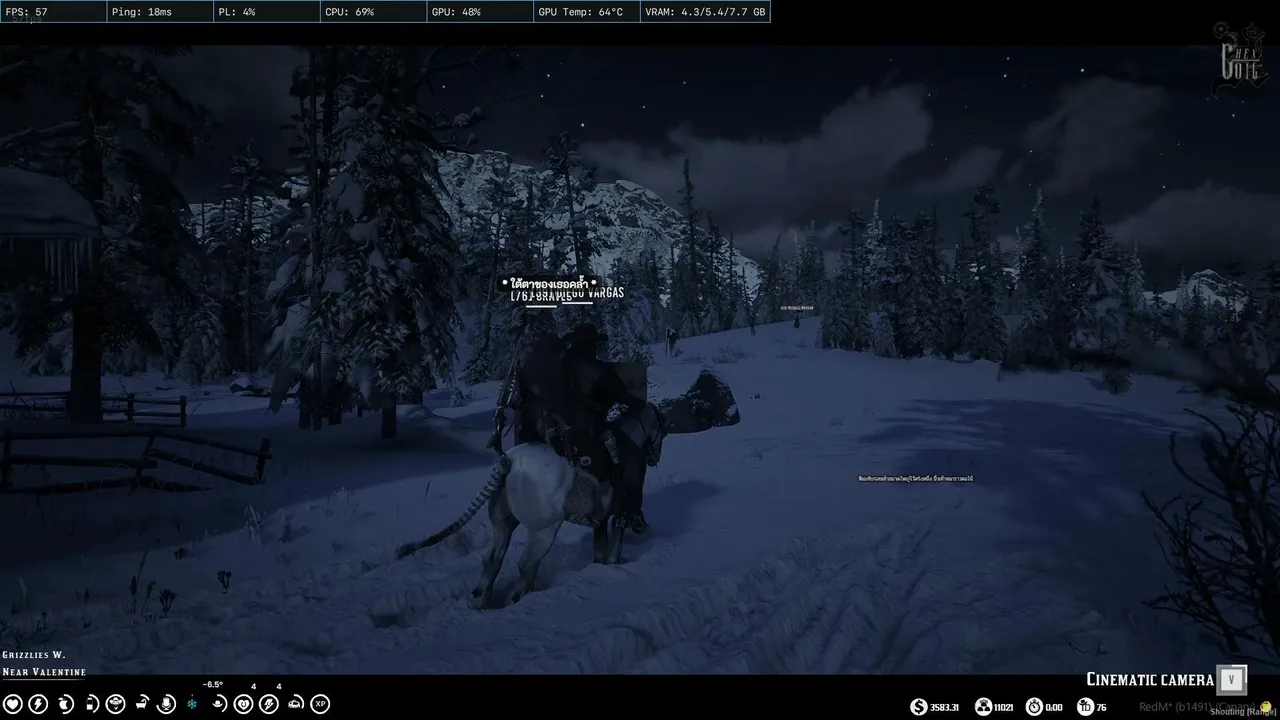The height and width of the screenshot is (720, 1280).
Task: Click the GPU Temp: 64°C readout
Action: click(586, 12)
